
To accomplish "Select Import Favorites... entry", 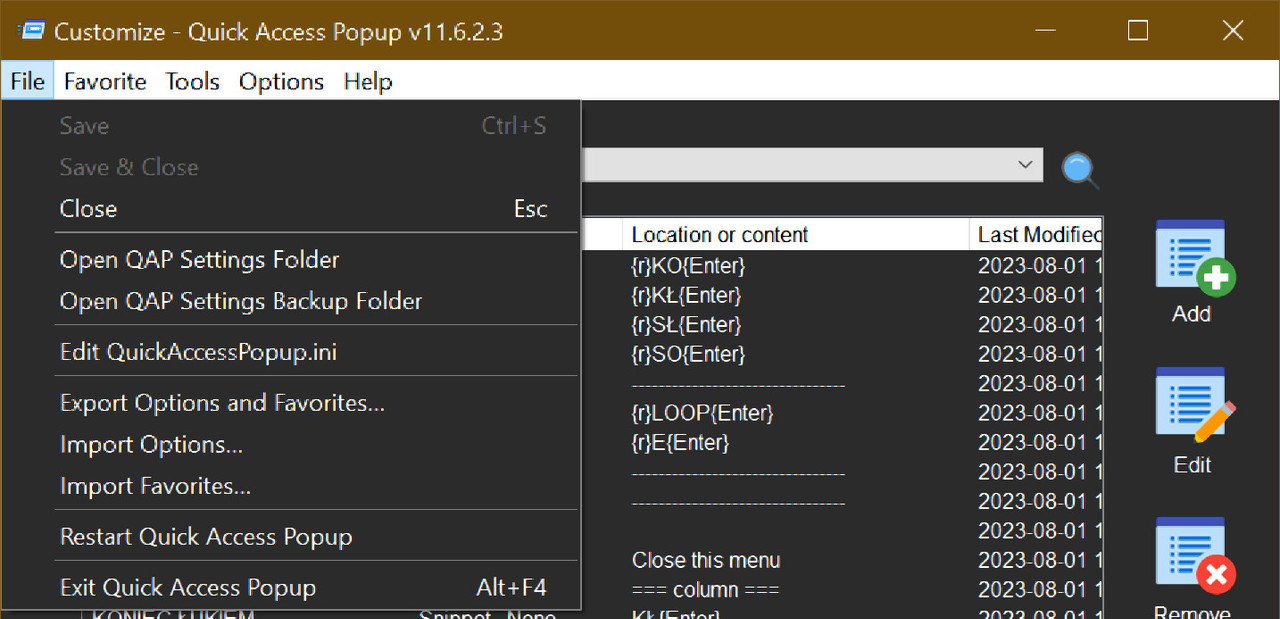I will pos(291,486).
